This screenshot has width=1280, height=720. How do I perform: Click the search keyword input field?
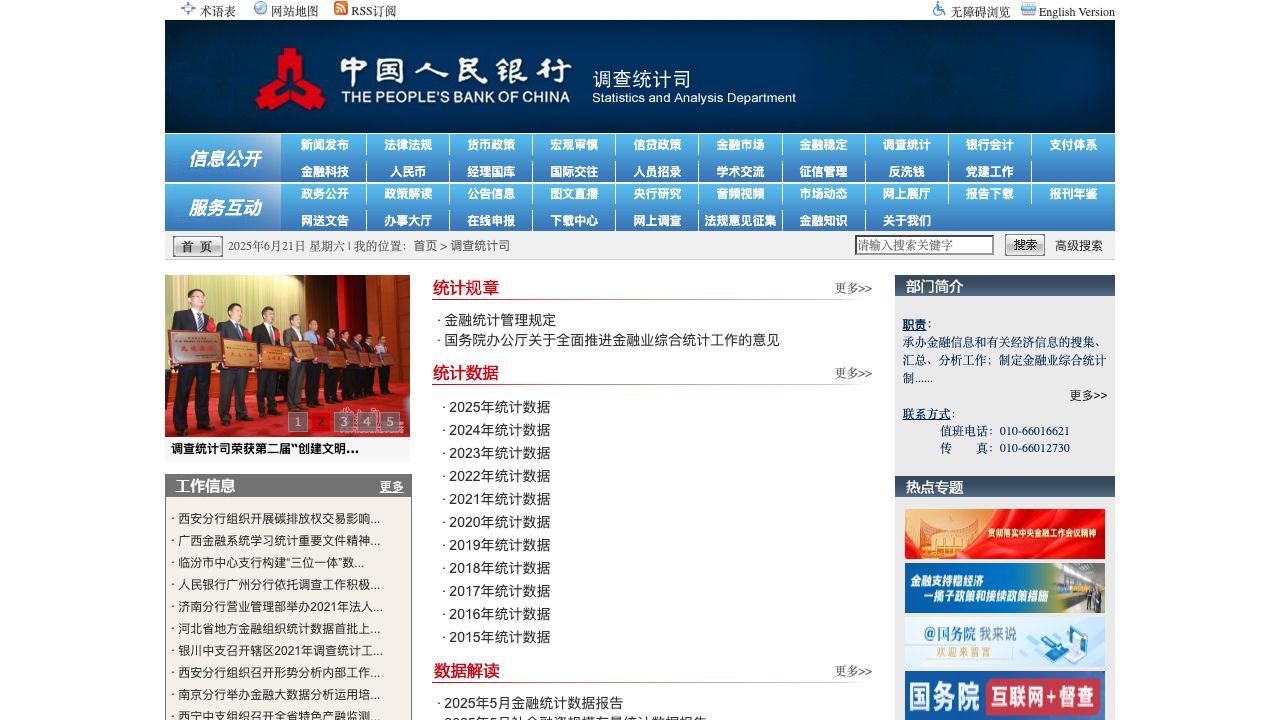(924, 245)
